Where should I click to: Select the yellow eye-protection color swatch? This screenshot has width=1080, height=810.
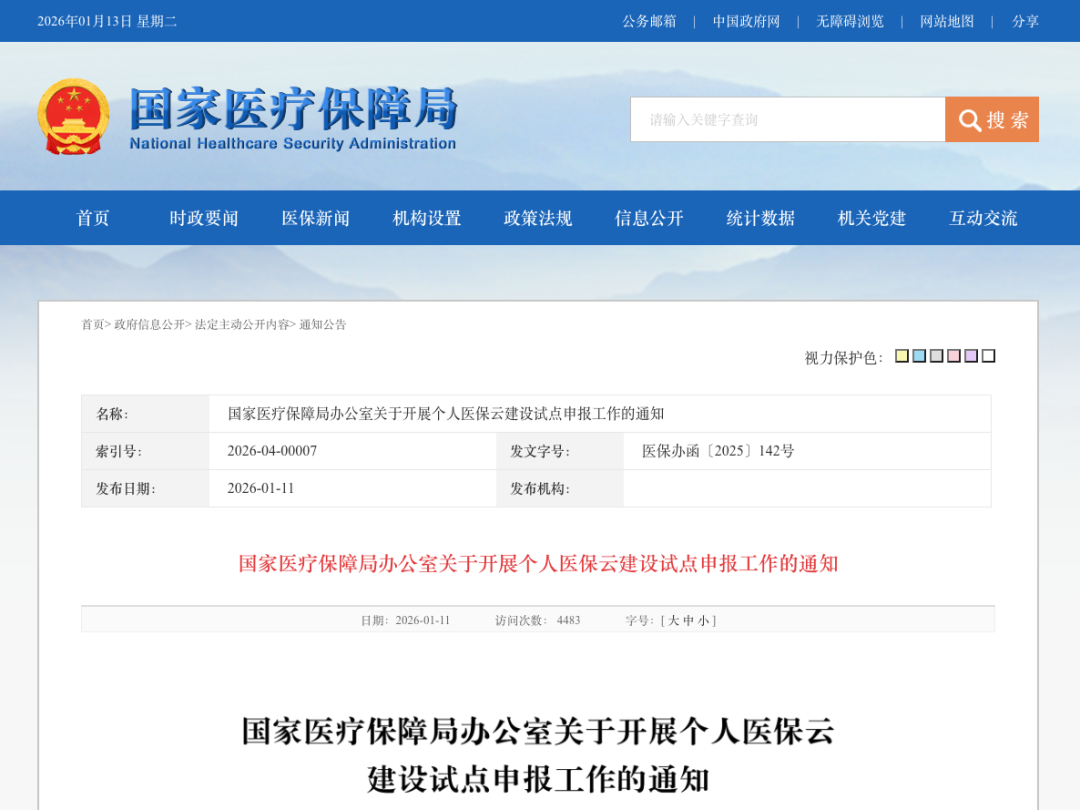(x=902, y=356)
